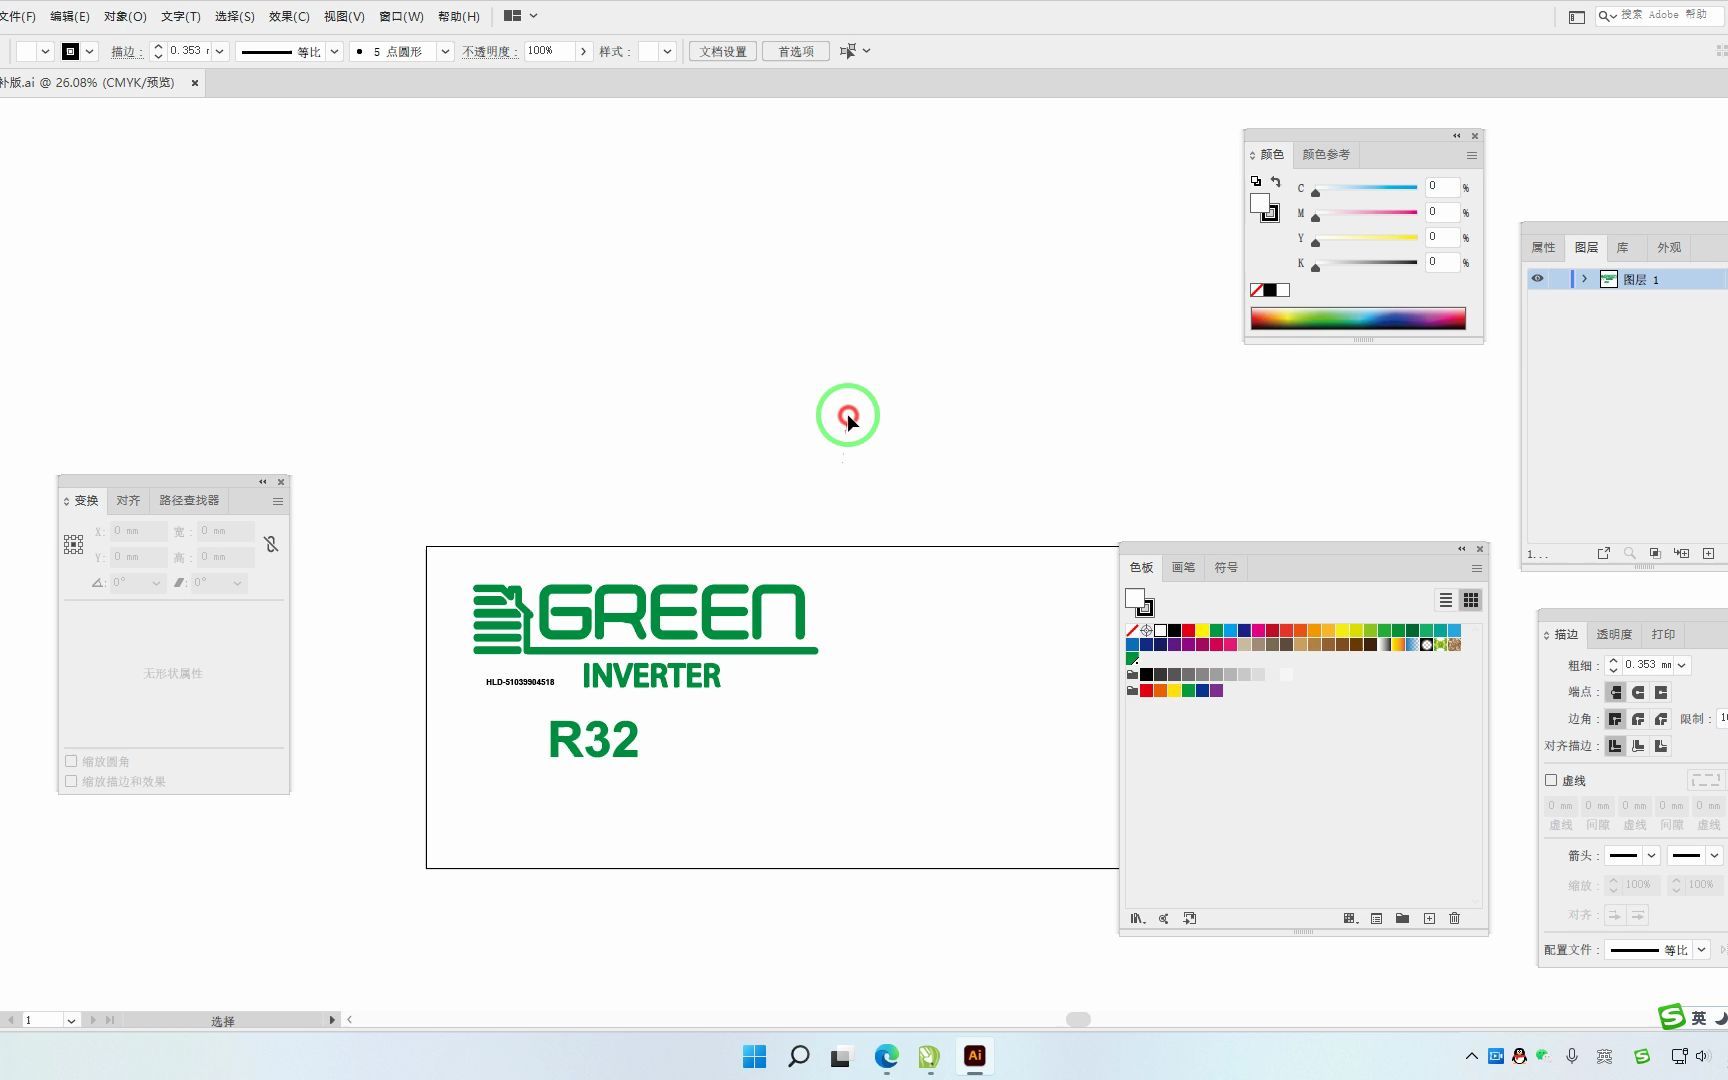Open the swatch libraries menu icon
Viewport: 1728px width, 1080px height.
[1137, 918]
